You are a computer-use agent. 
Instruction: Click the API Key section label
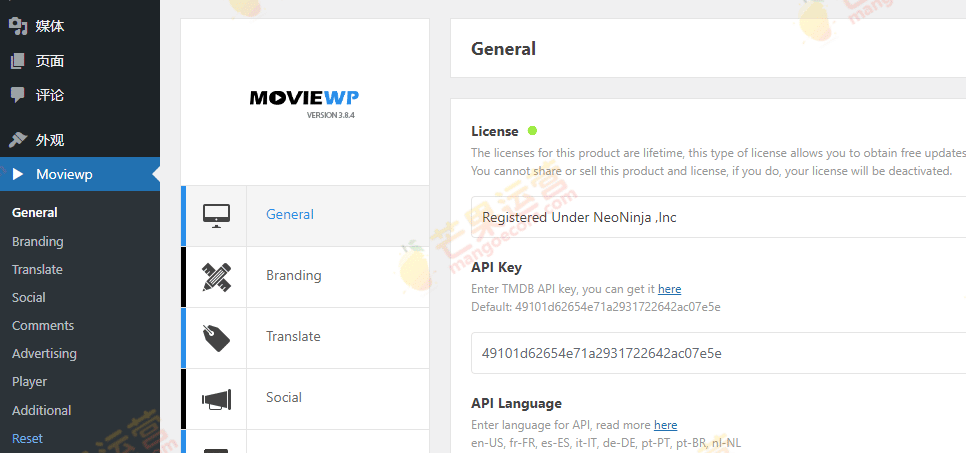(x=497, y=267)
